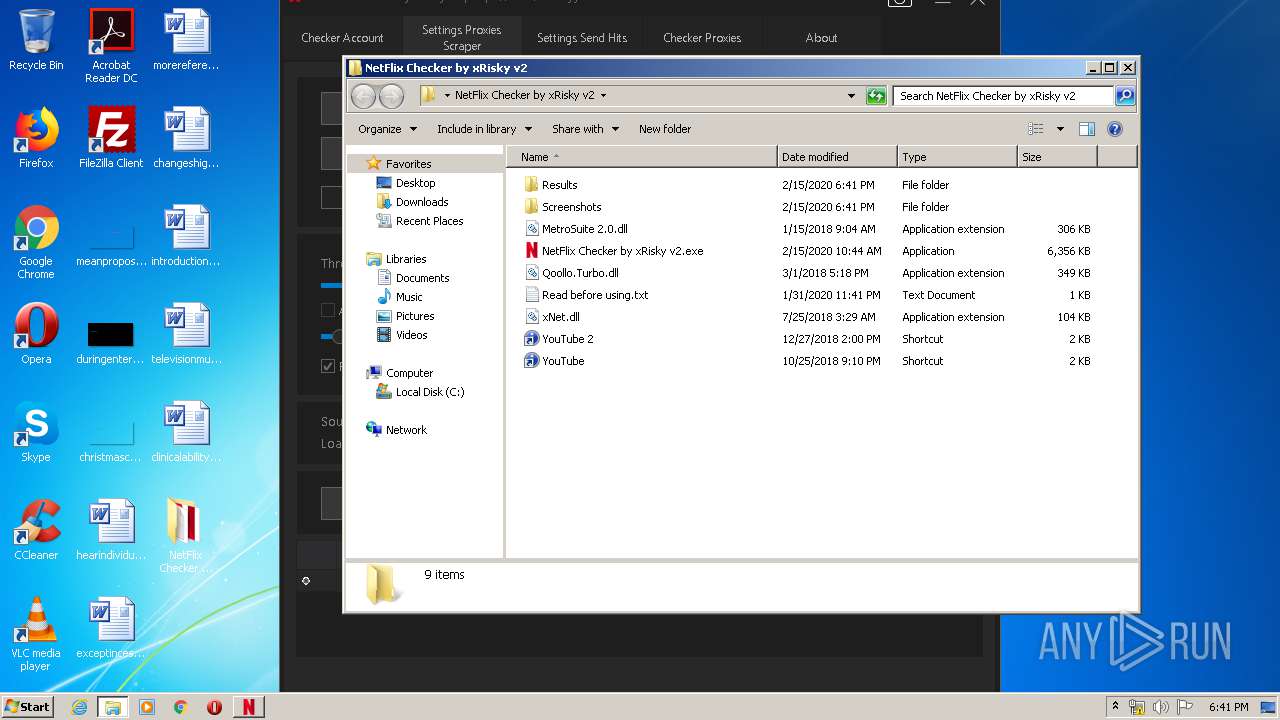Open the Organize dropdown menu

[x=387, y=129]
